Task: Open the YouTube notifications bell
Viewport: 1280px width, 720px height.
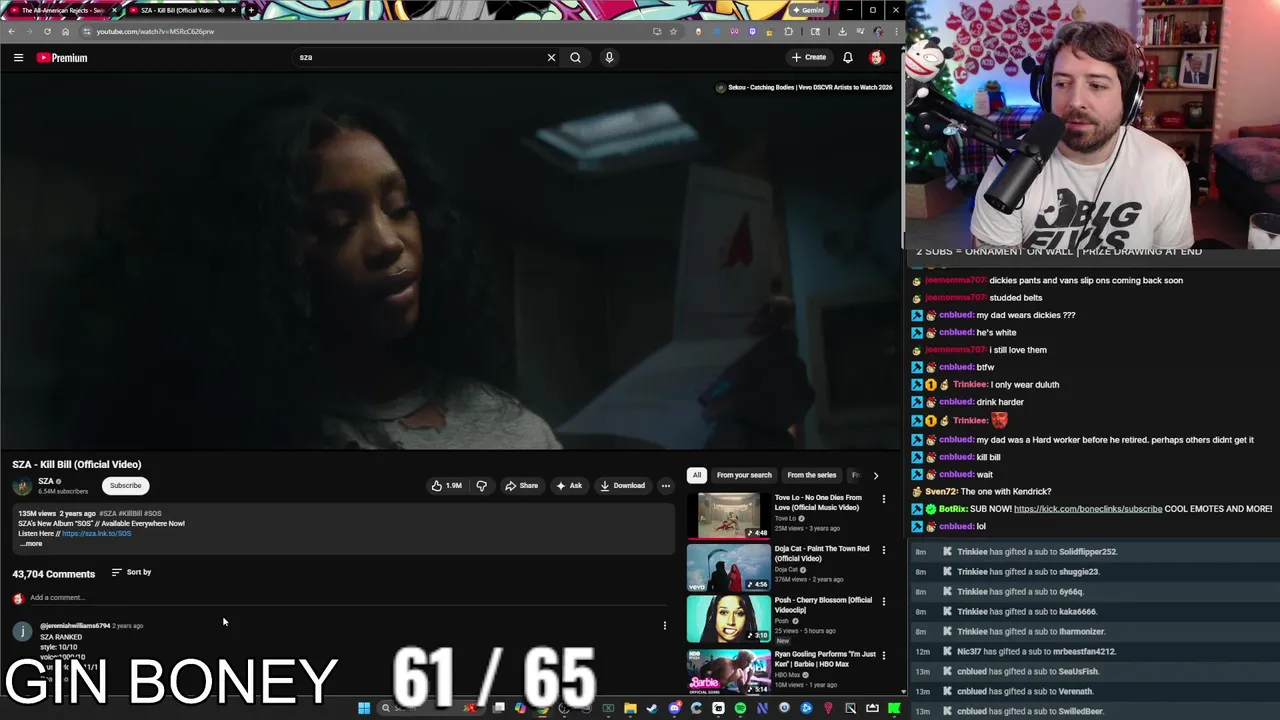Action: pyautogui.click(x=847, y=57)
